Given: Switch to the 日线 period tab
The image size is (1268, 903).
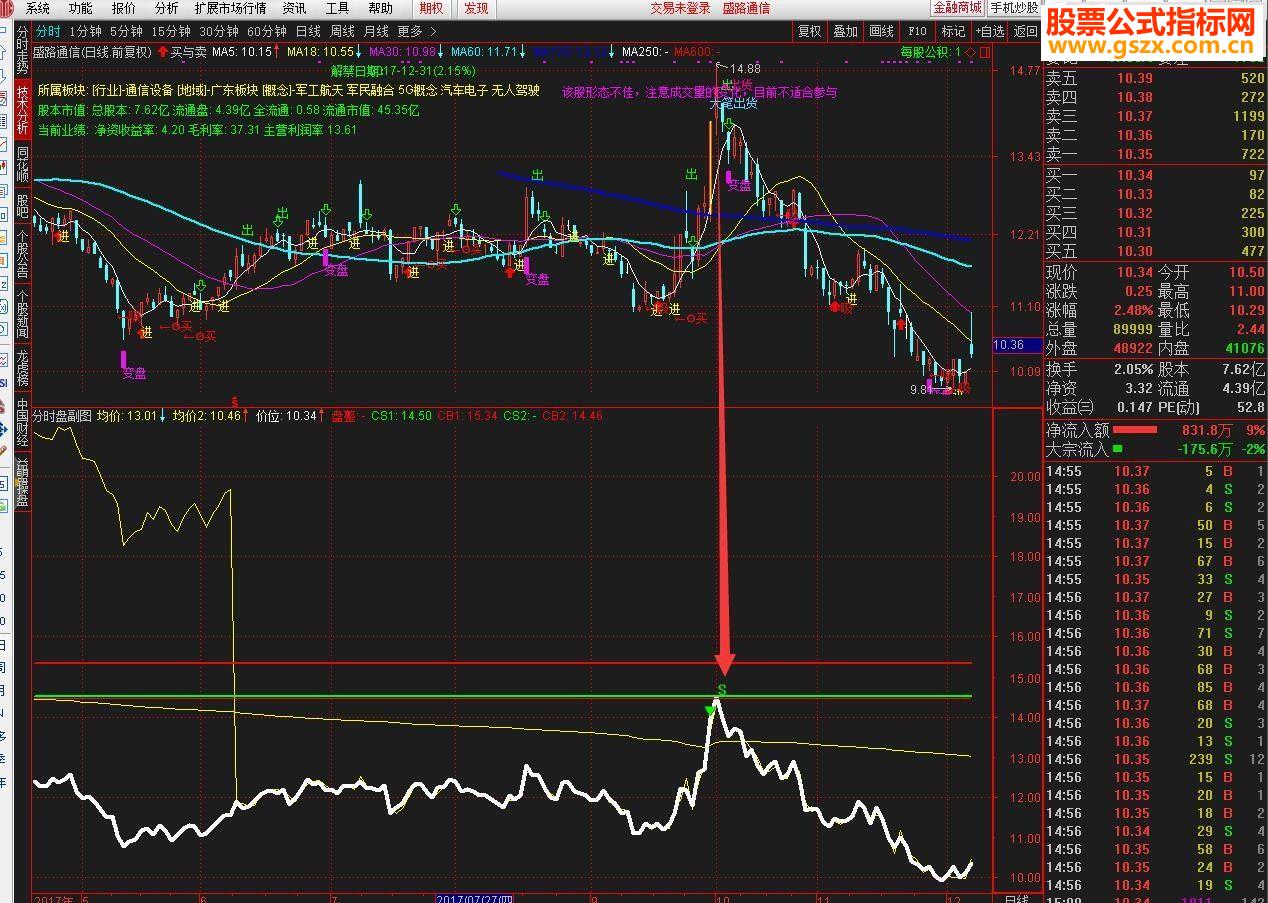Looking at the screenshot, I should pyautogui.click(x=309, y=32).
